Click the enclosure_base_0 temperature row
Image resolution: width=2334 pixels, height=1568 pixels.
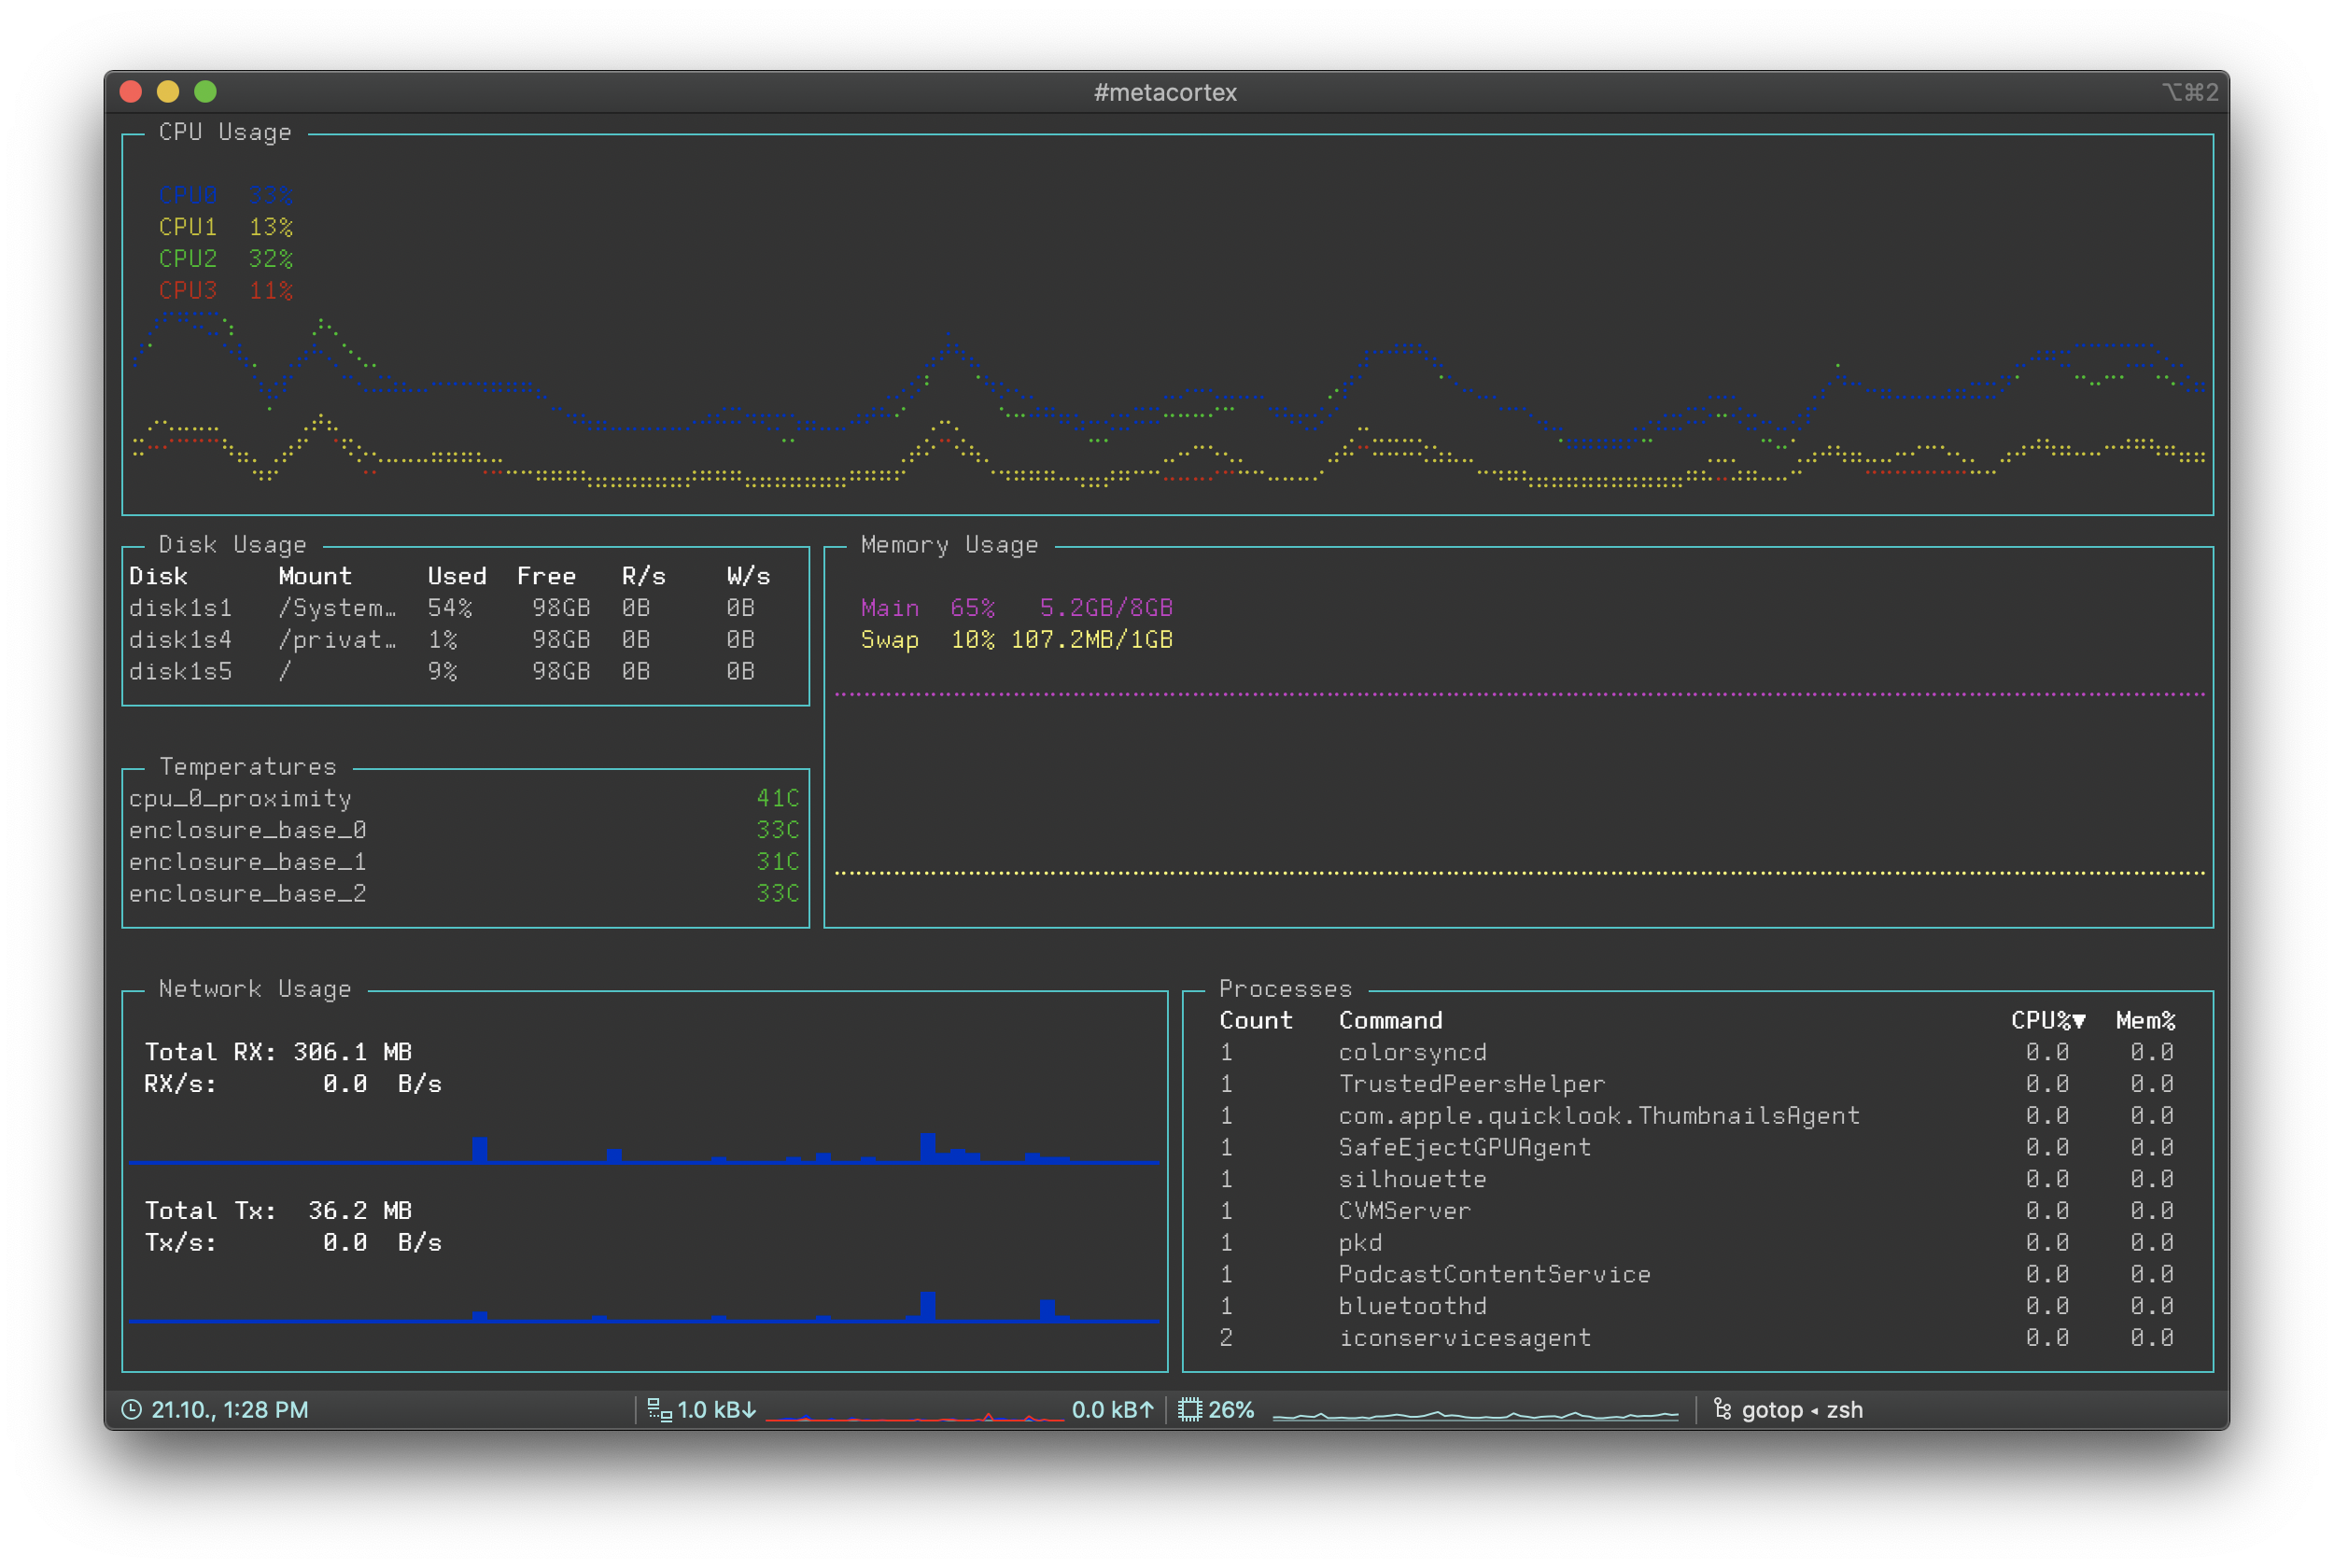(x=465, y=831)
